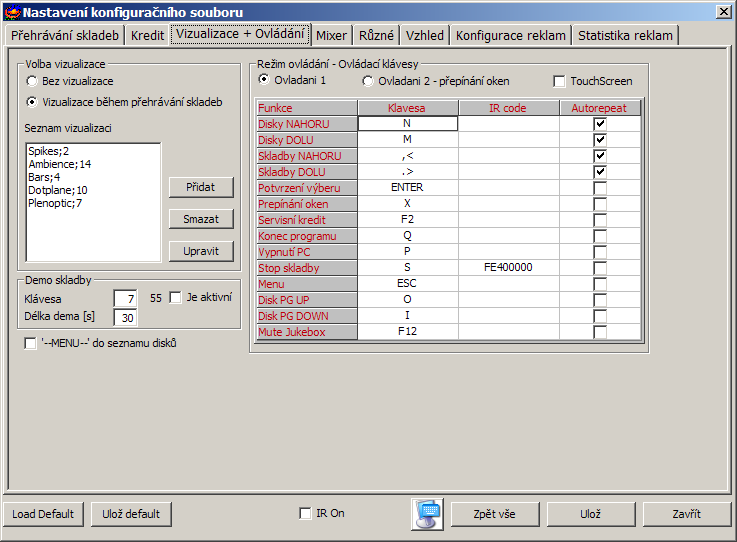This screenshot has width=737, height=542.
Task: Click the Autorepeat column header
Action: coord(600,108)
